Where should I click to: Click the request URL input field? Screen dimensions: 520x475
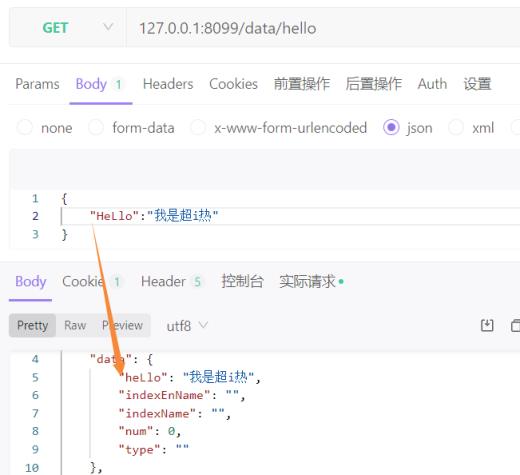point(323,28)
